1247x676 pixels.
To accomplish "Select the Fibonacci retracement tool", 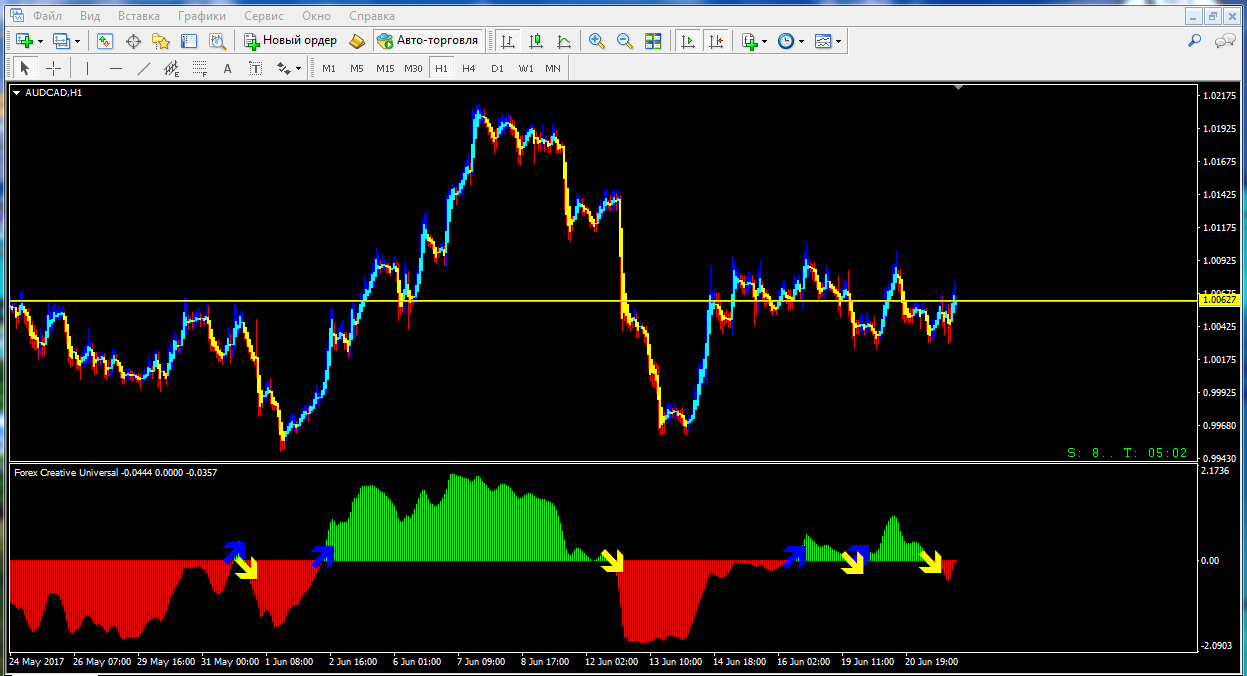I will click(x=199, y=68).
